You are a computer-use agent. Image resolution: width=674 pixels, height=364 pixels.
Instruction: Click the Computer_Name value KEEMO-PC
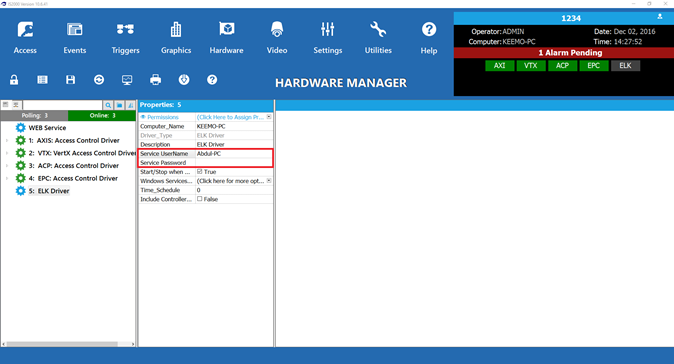(x=234, y=126)
